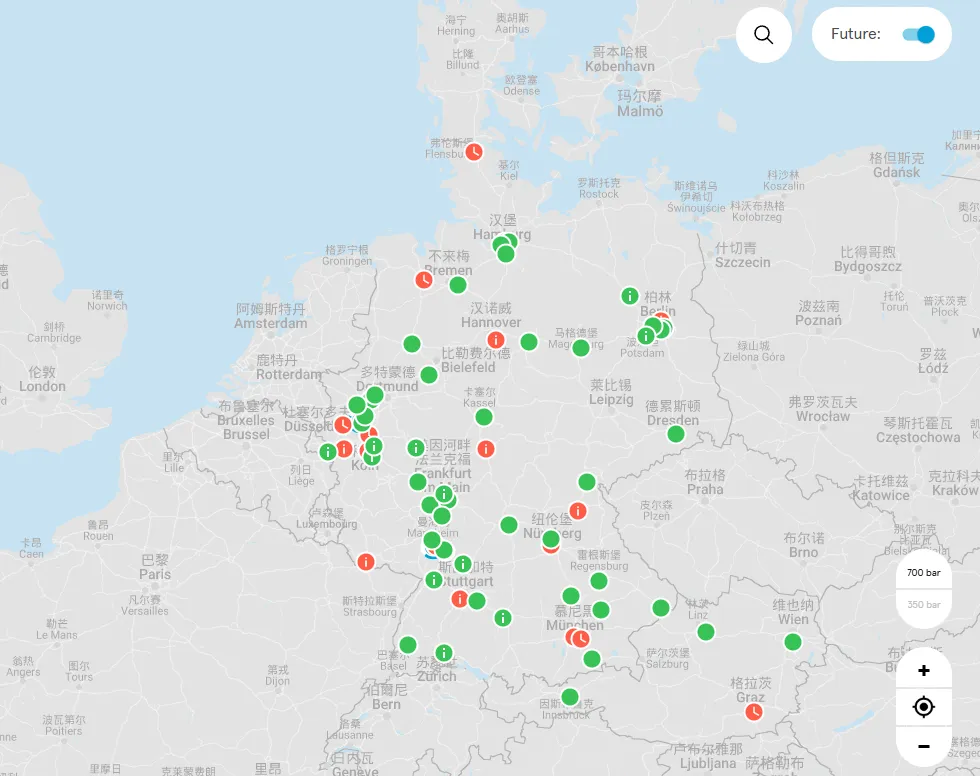Center map on my location
Image resolution: width=980 pixels, height=776 pixels.
coord(923,707)
